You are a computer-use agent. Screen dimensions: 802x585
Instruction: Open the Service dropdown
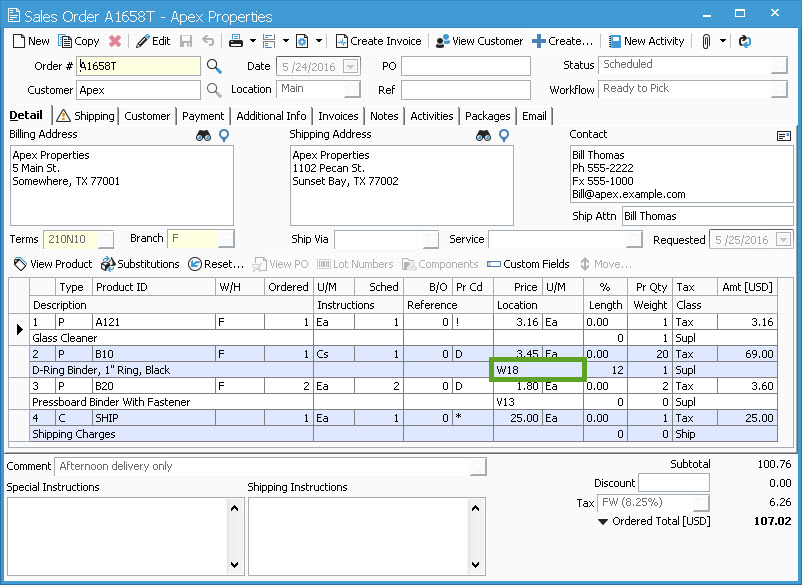pyautogui.click(x=634, y=239)
